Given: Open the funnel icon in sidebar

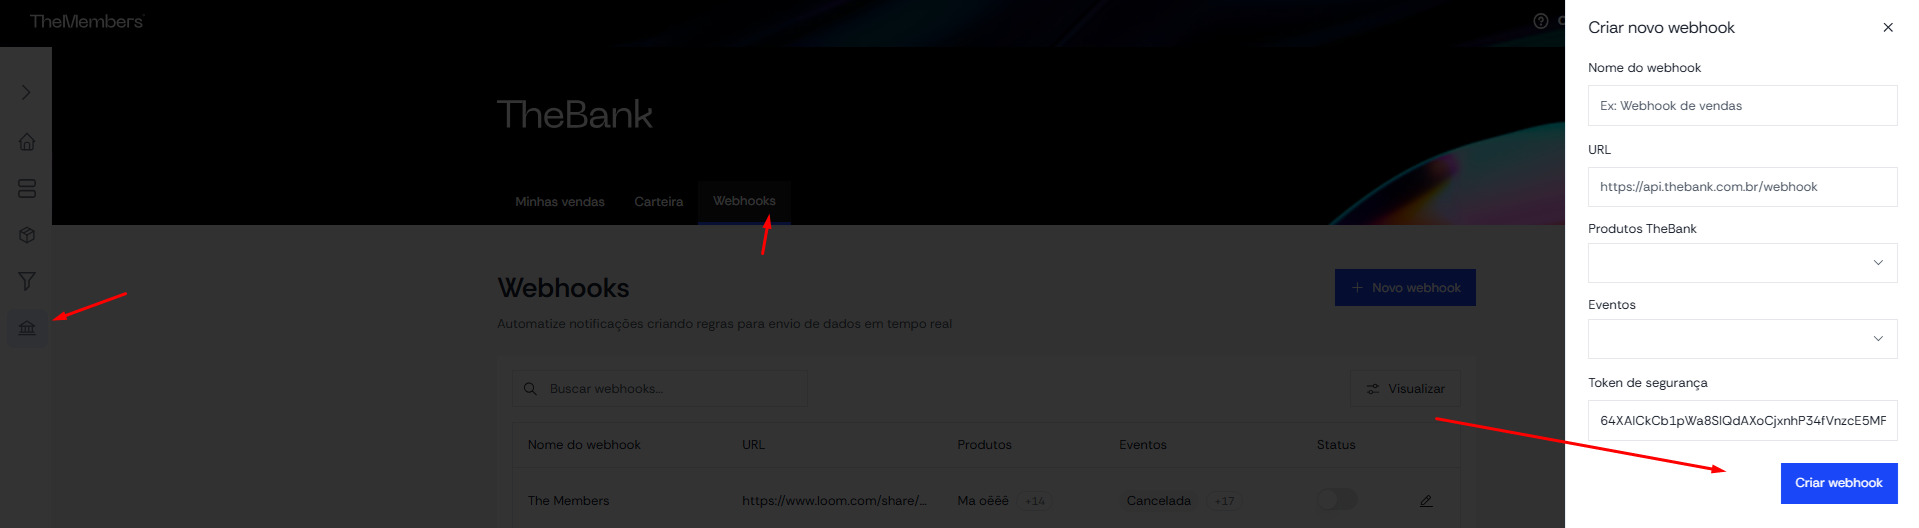Looking at the screenshot, I should coord(27,281).
